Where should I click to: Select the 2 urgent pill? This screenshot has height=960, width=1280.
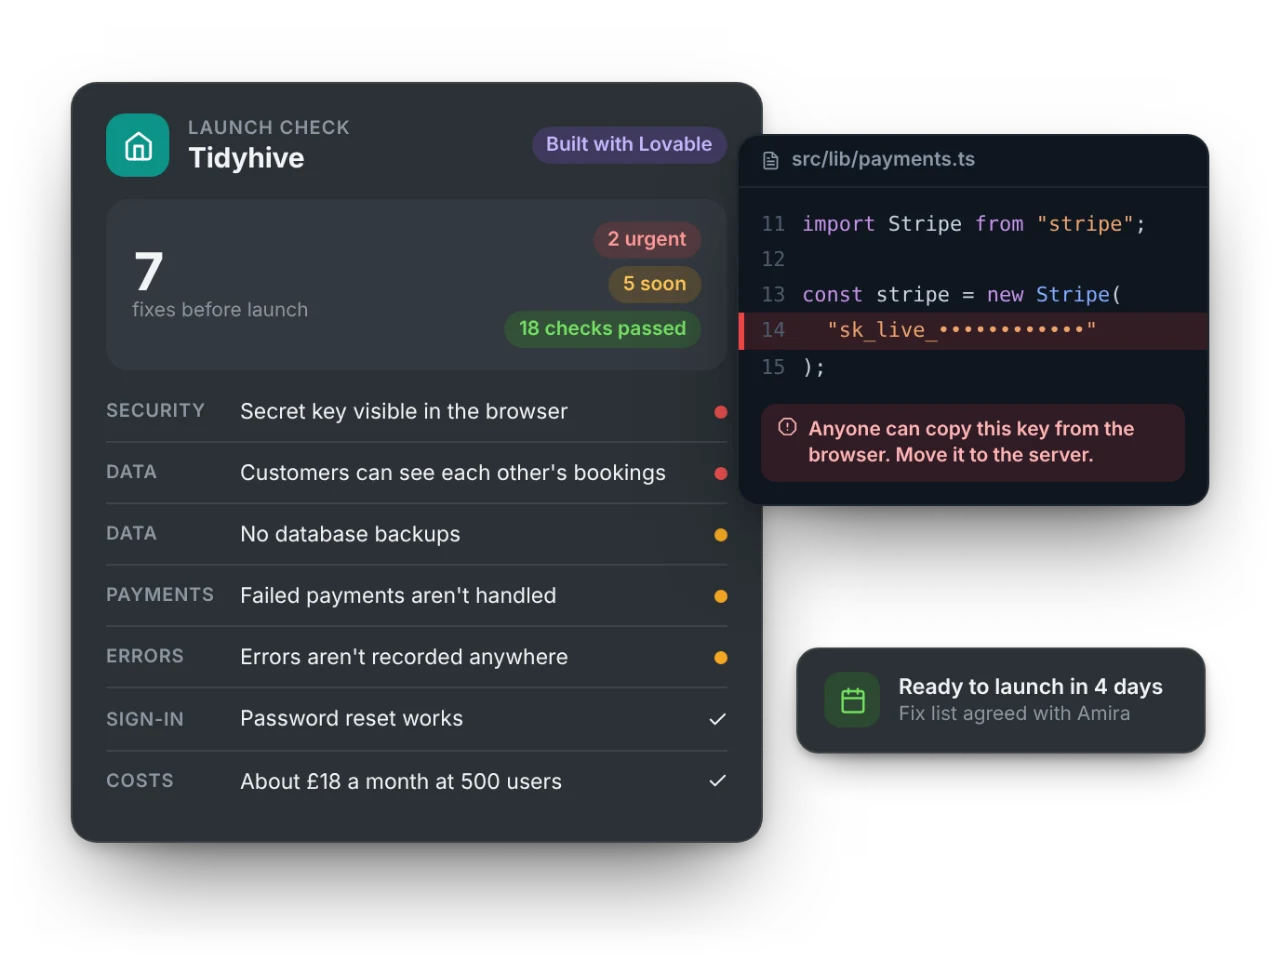tap(647, 239)
